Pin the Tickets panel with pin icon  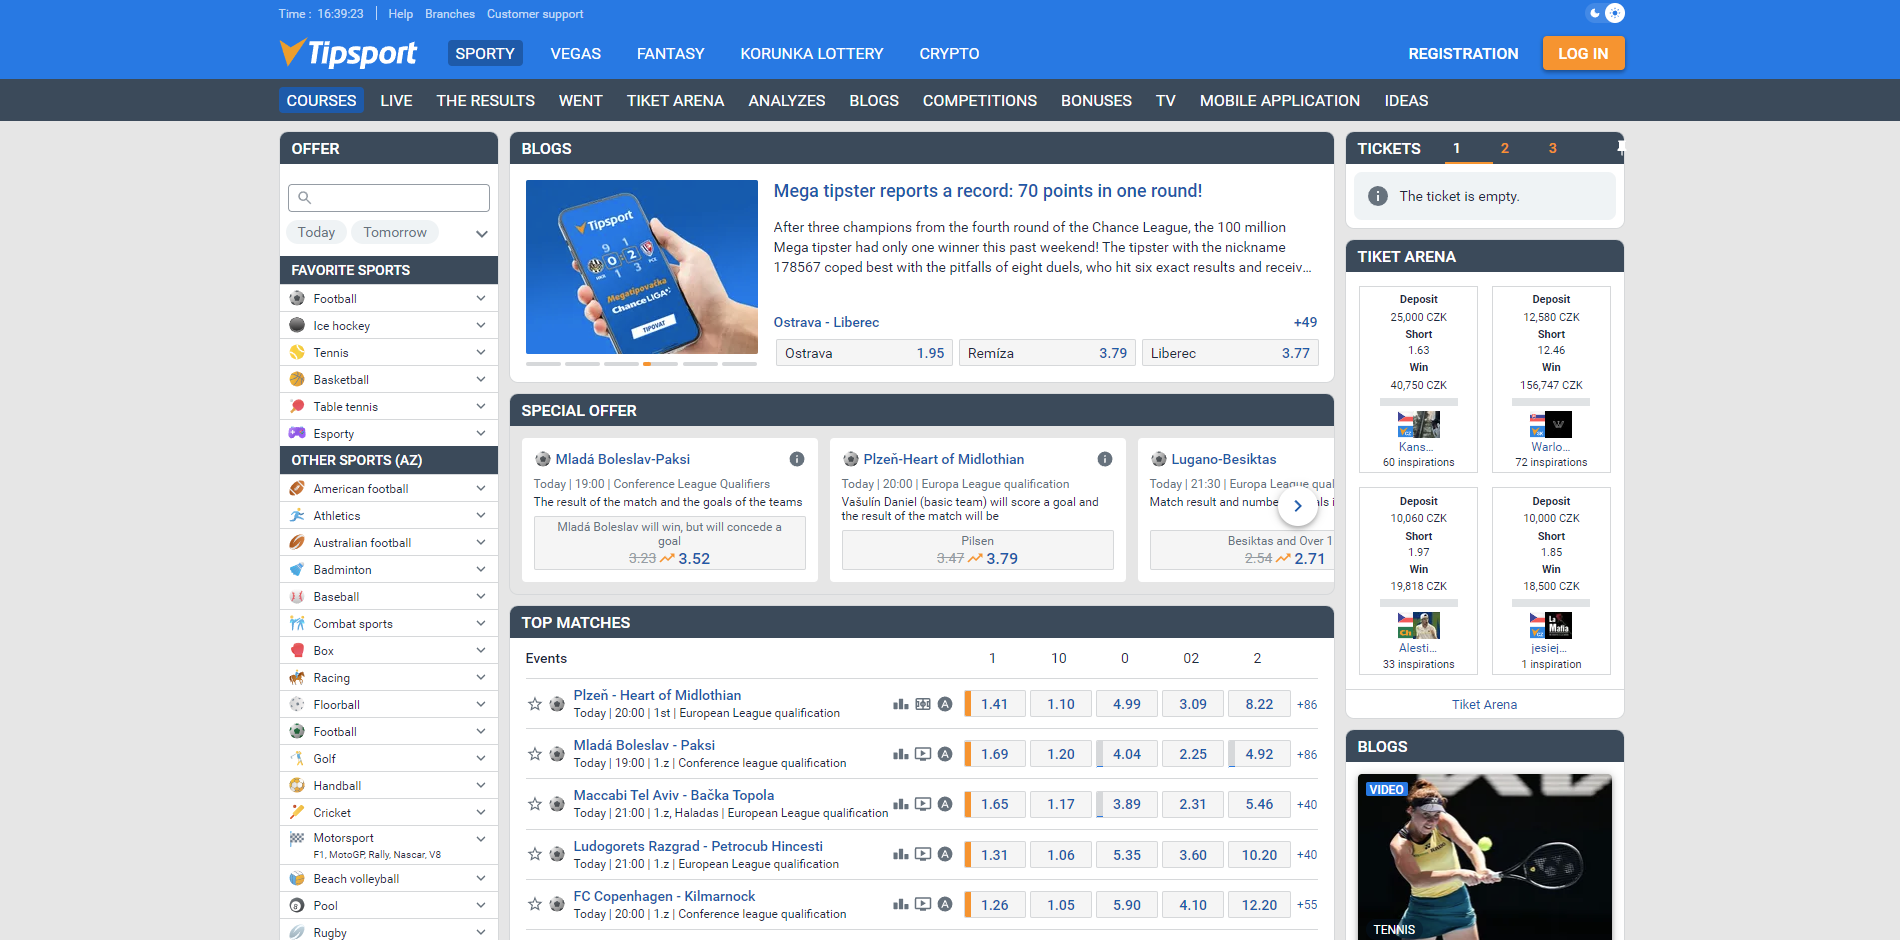[1620, 148]
